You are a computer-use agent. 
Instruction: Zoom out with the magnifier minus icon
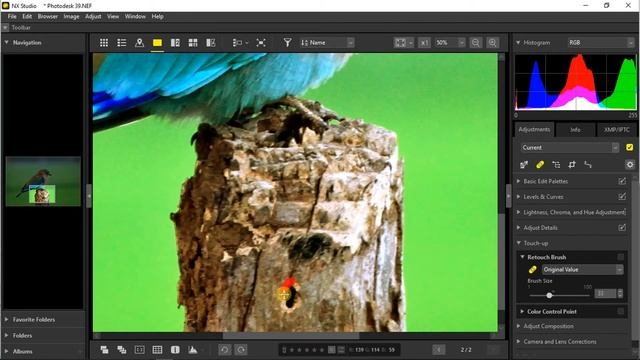pyautogui.click(x=476, y=42)
